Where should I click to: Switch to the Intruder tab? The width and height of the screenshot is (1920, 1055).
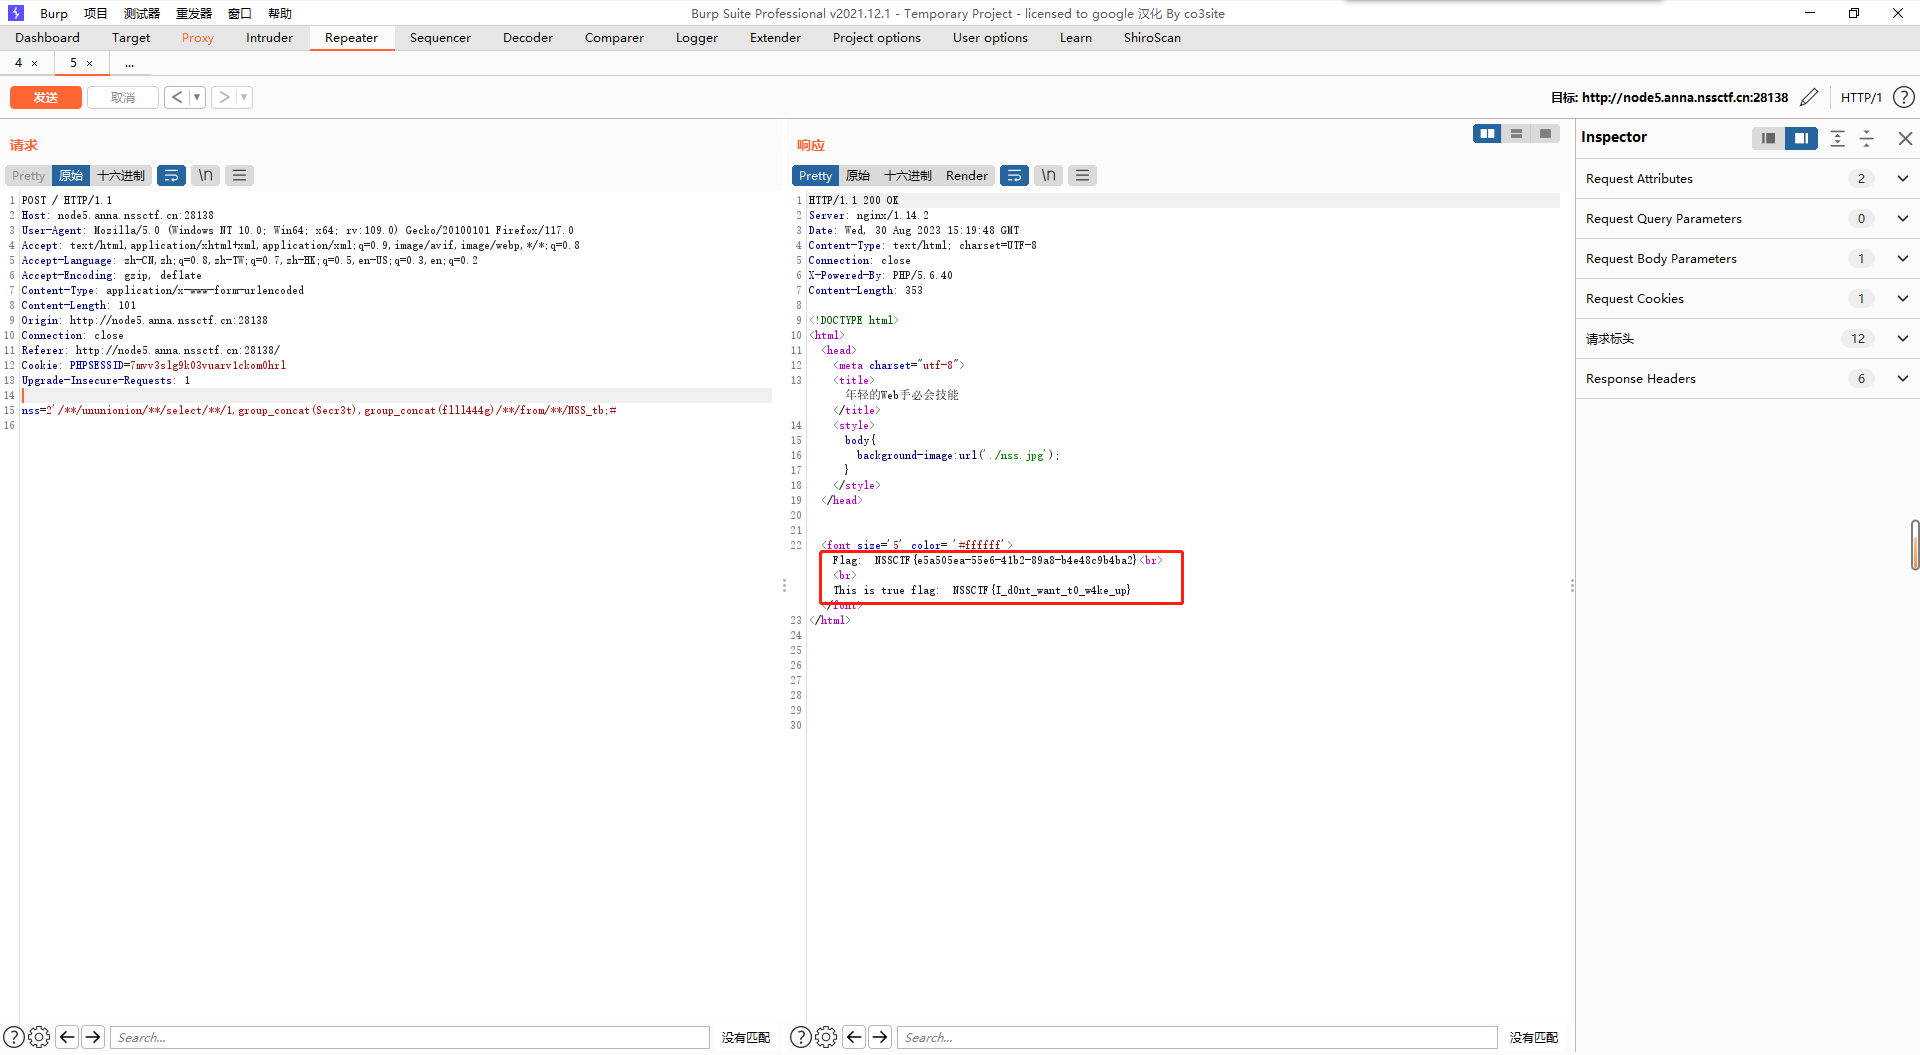click(x=269, y=38)
